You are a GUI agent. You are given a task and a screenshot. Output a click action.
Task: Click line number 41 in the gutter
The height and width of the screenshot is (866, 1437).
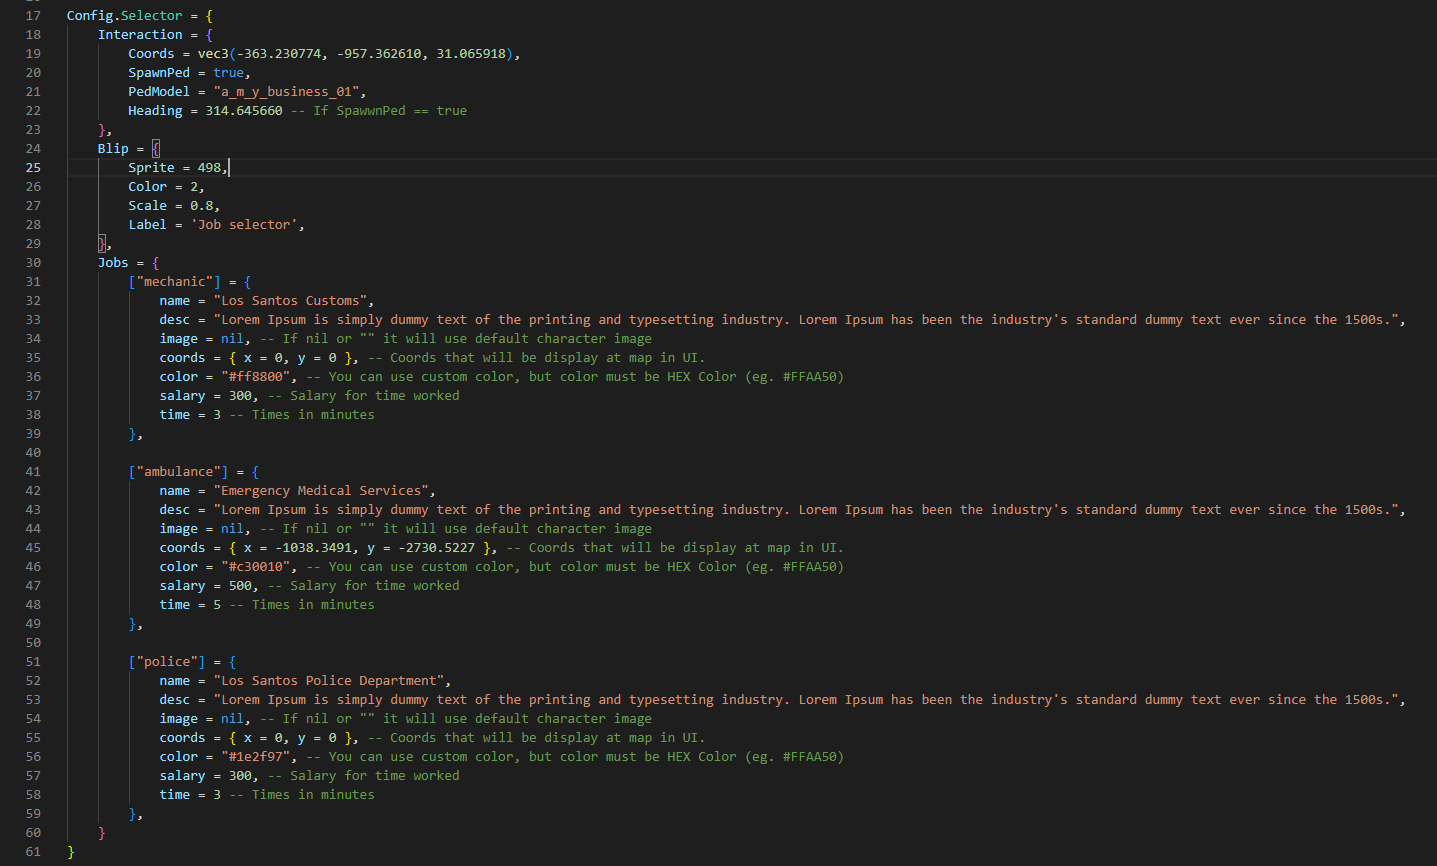33,472
